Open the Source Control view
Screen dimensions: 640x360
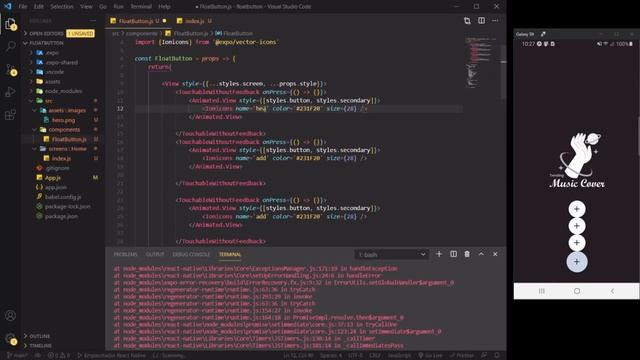click(11, 70)
